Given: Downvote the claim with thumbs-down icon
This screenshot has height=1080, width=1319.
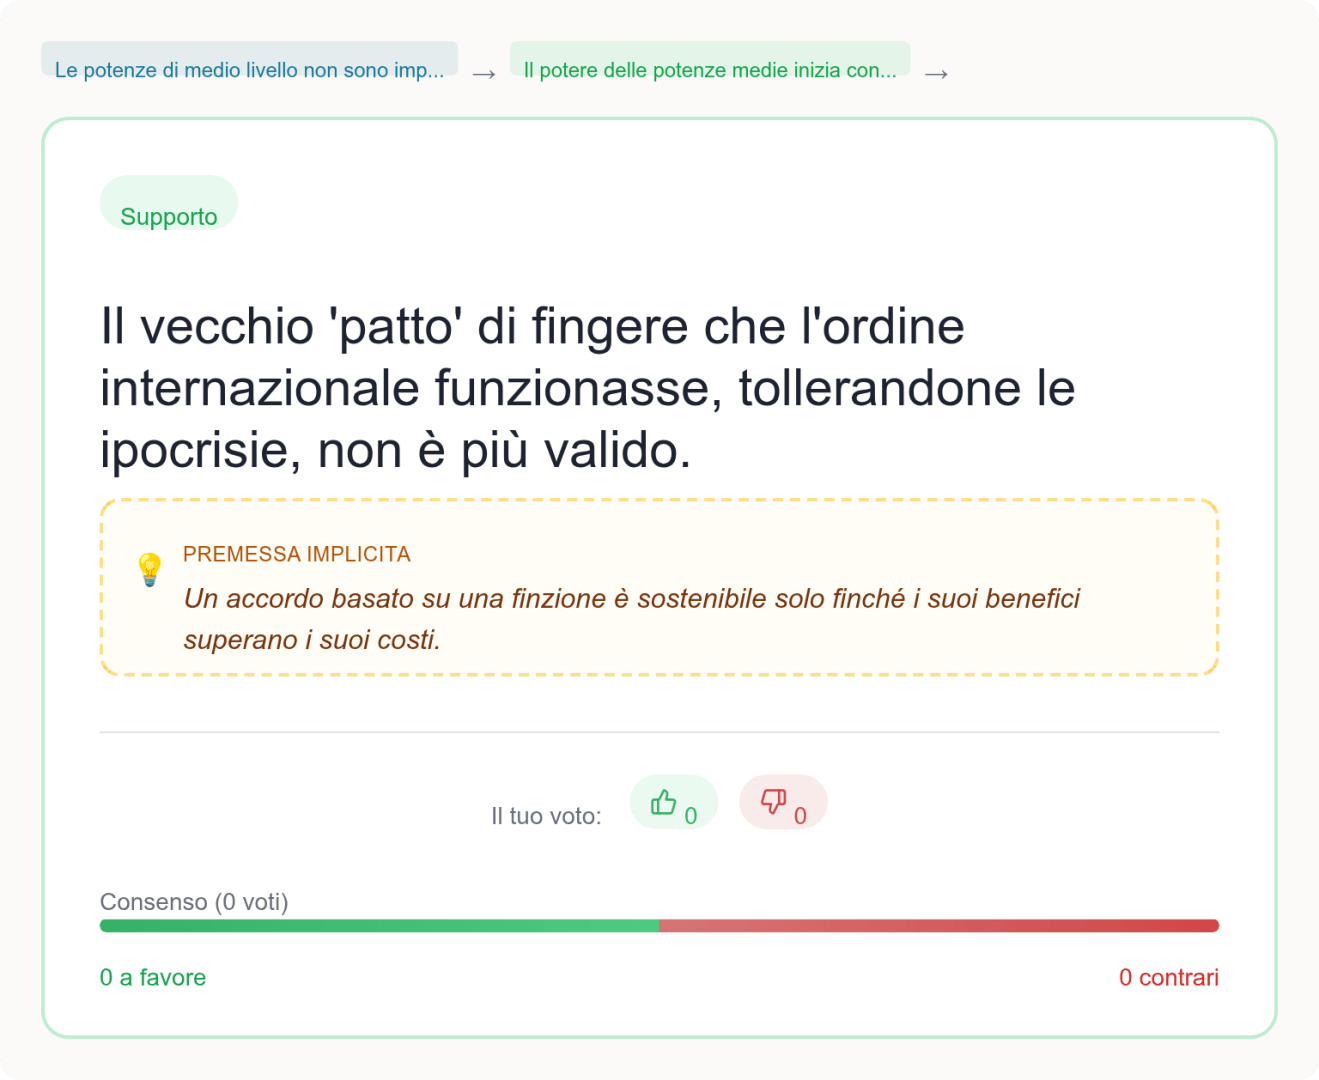Looking at the screenshot, I should pos(773,802).
